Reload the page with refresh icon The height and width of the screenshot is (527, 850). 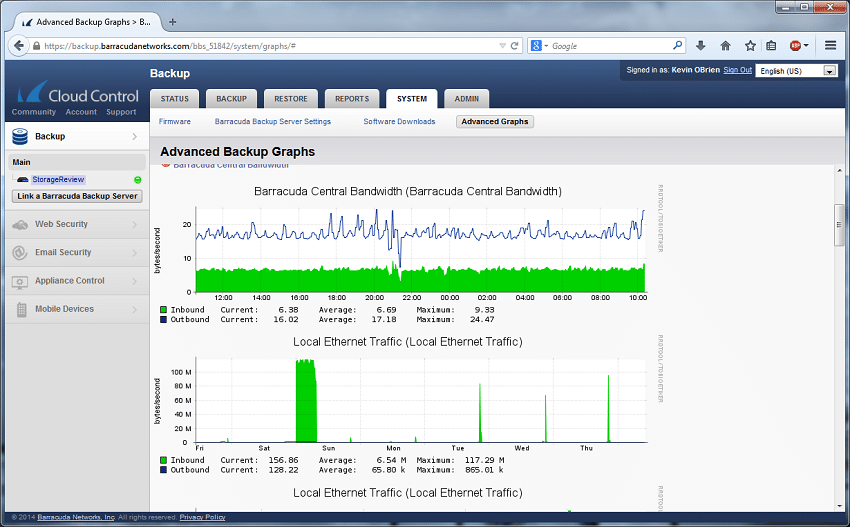[x=514, y=46]
